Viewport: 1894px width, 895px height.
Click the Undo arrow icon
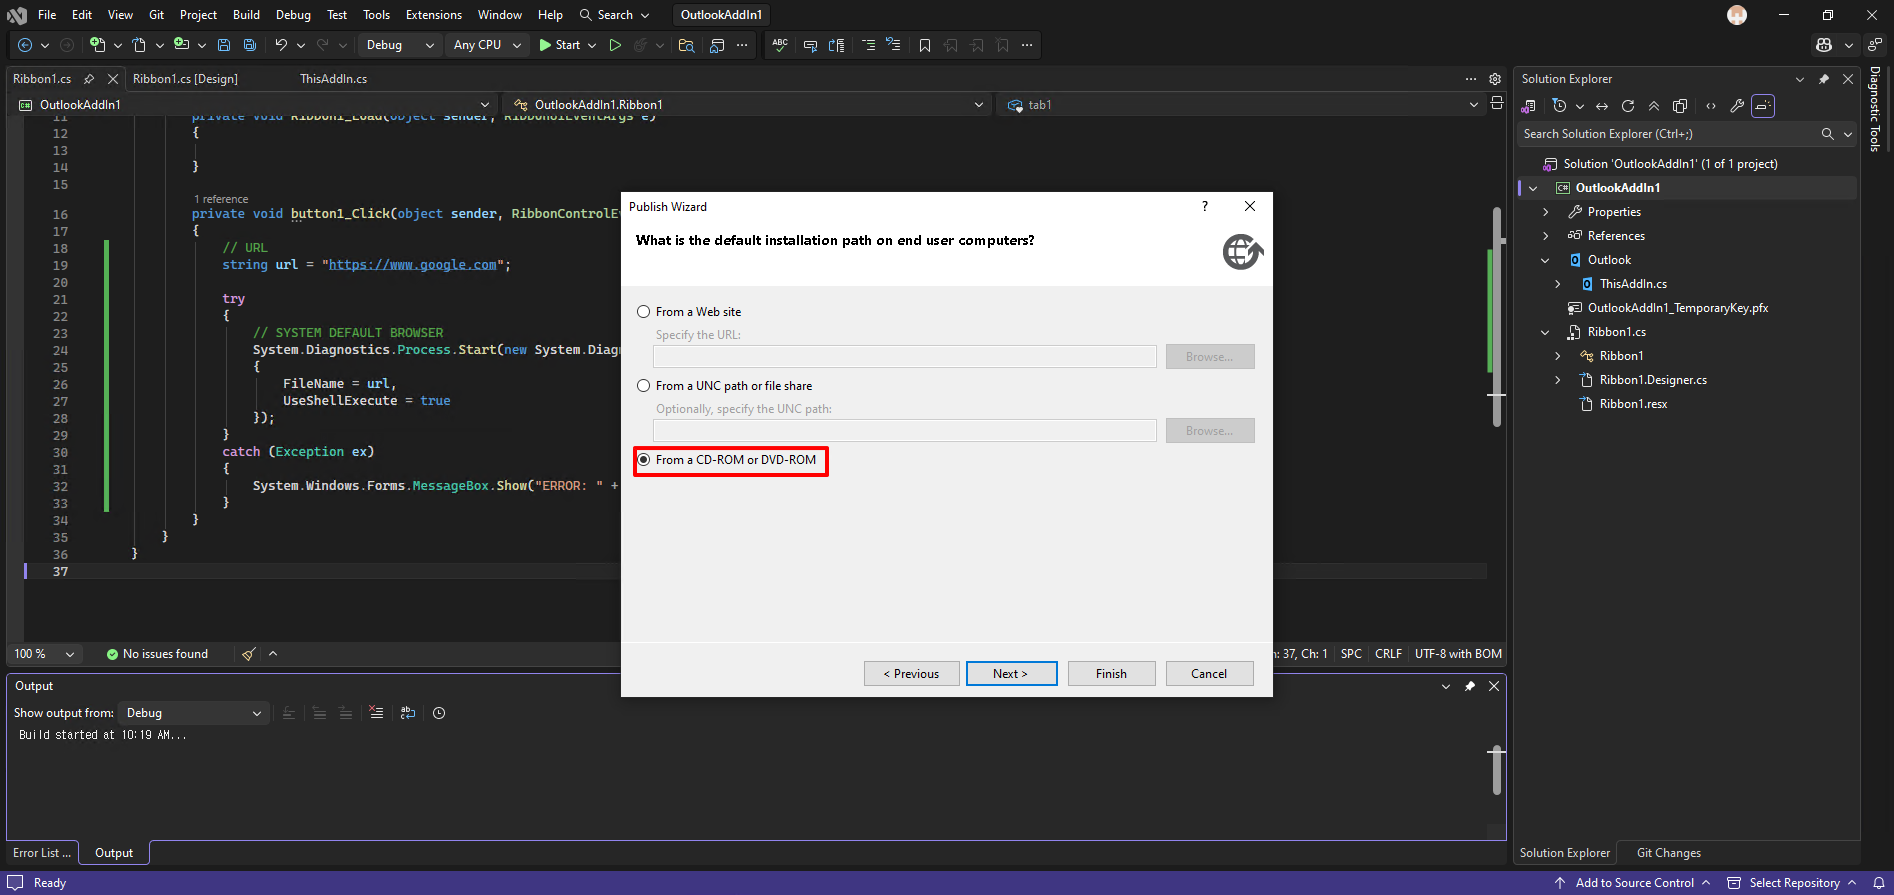(281, 45)
